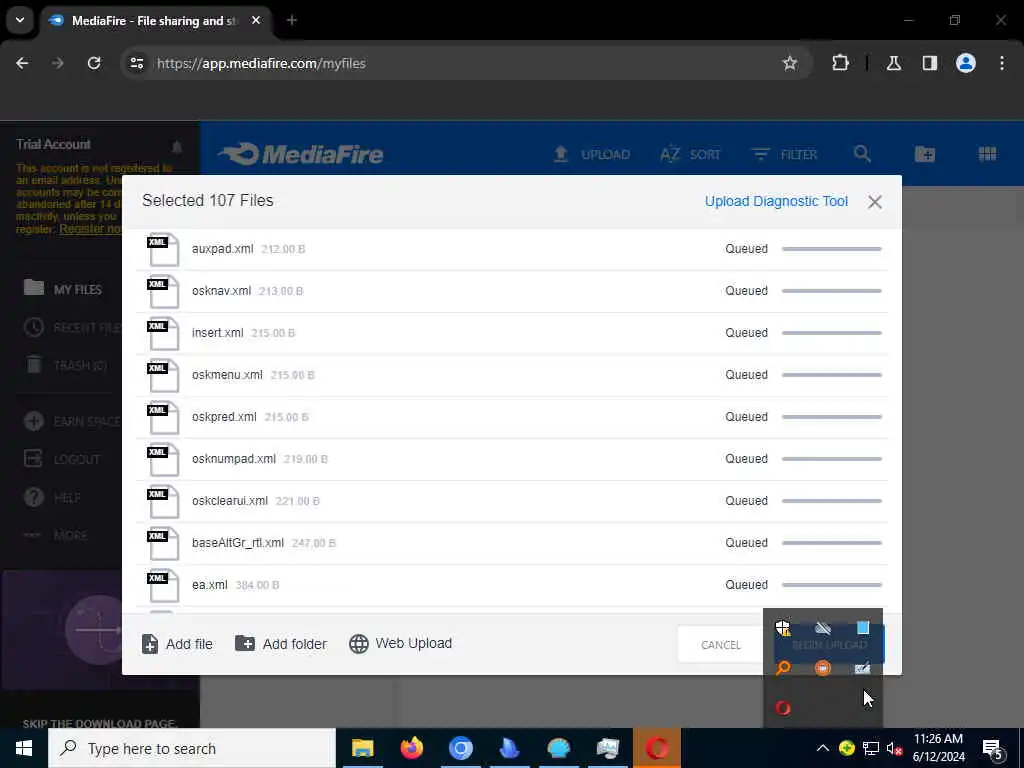
Task: Click Windows Security shield tray icon
Action: pyautogui.click(x=782, y=628)
